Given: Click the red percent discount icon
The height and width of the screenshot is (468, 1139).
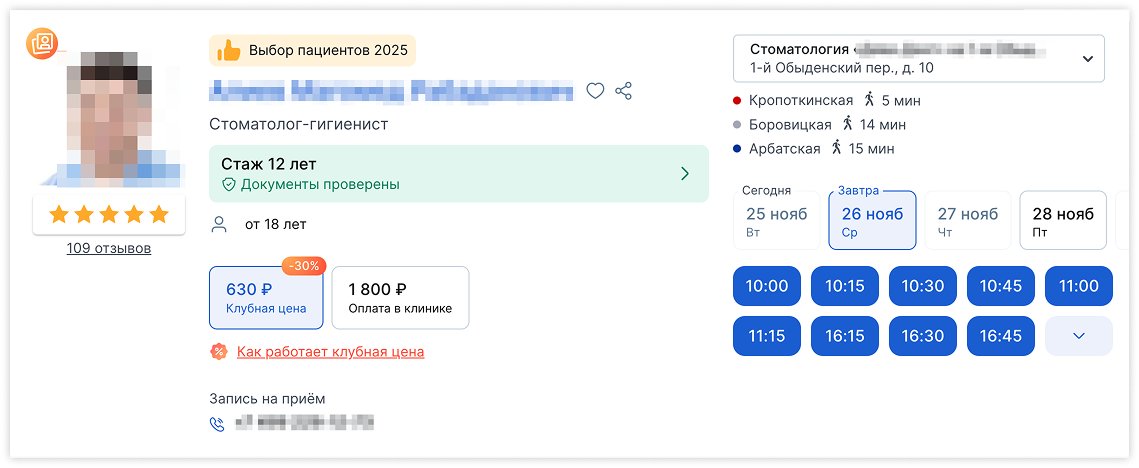Looking at the screenshot, I should pyautogui.click(x=218, y=351).
